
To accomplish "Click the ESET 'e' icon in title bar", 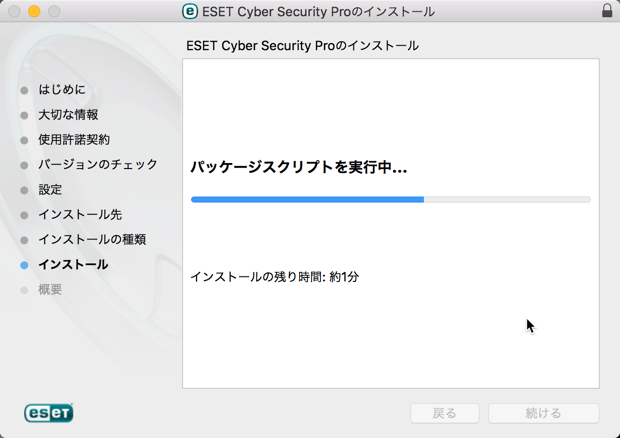I will 190,11.
